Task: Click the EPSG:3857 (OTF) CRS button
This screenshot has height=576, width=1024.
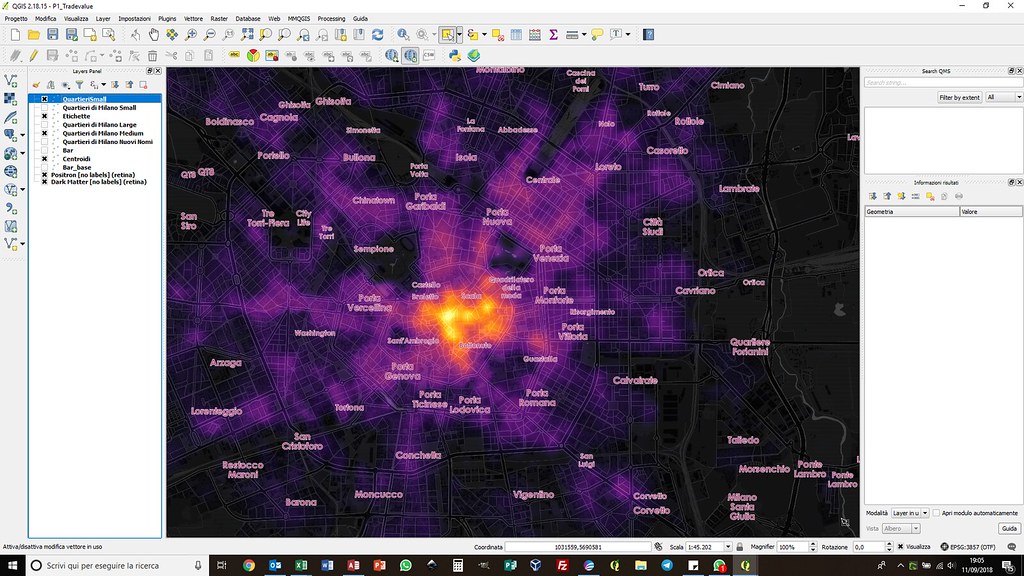Action: pyautogui.click(x=968, y=547)
